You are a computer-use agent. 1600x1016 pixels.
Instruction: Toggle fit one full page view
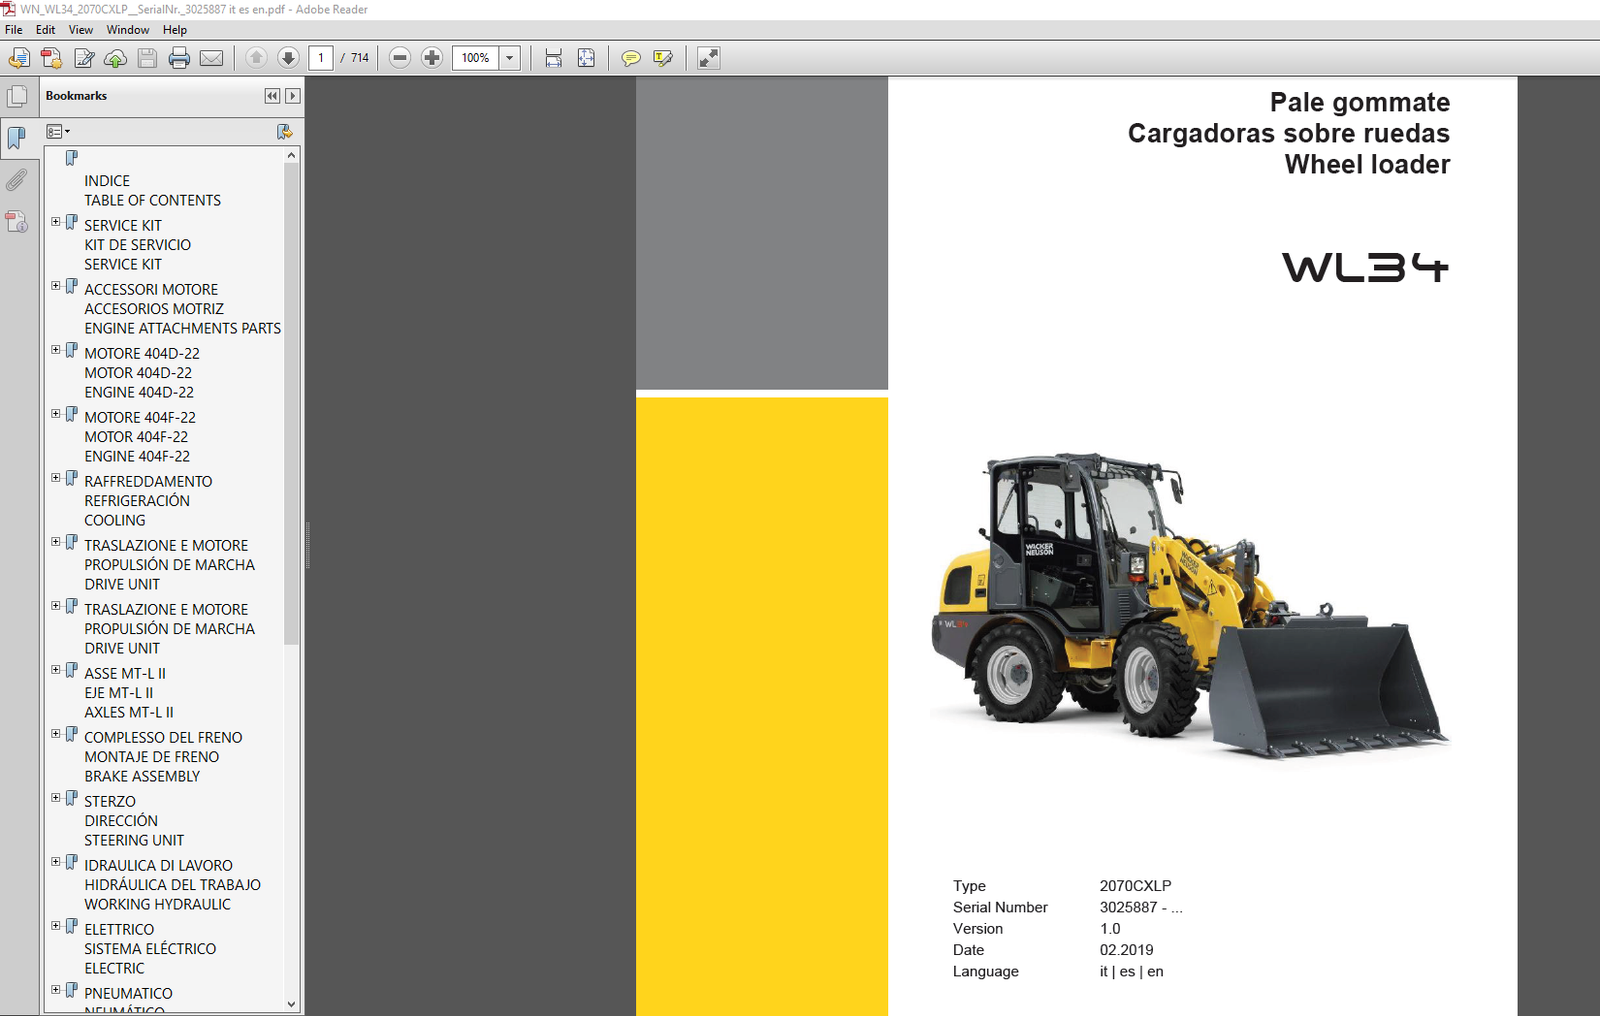[x=586, y=58]
